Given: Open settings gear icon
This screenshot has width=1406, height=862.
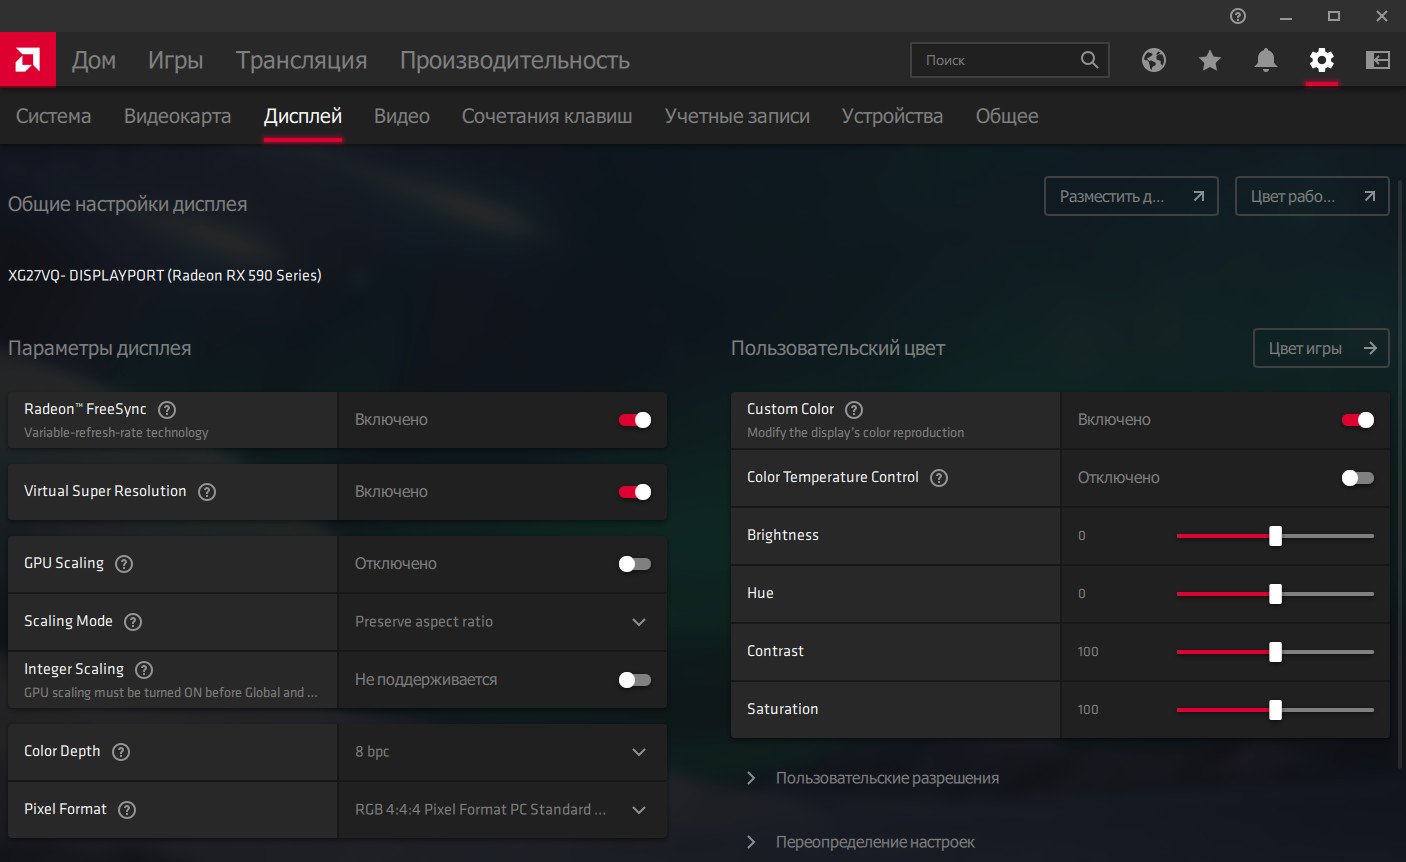Looking at the screenshot, I should click(1322, 60).
